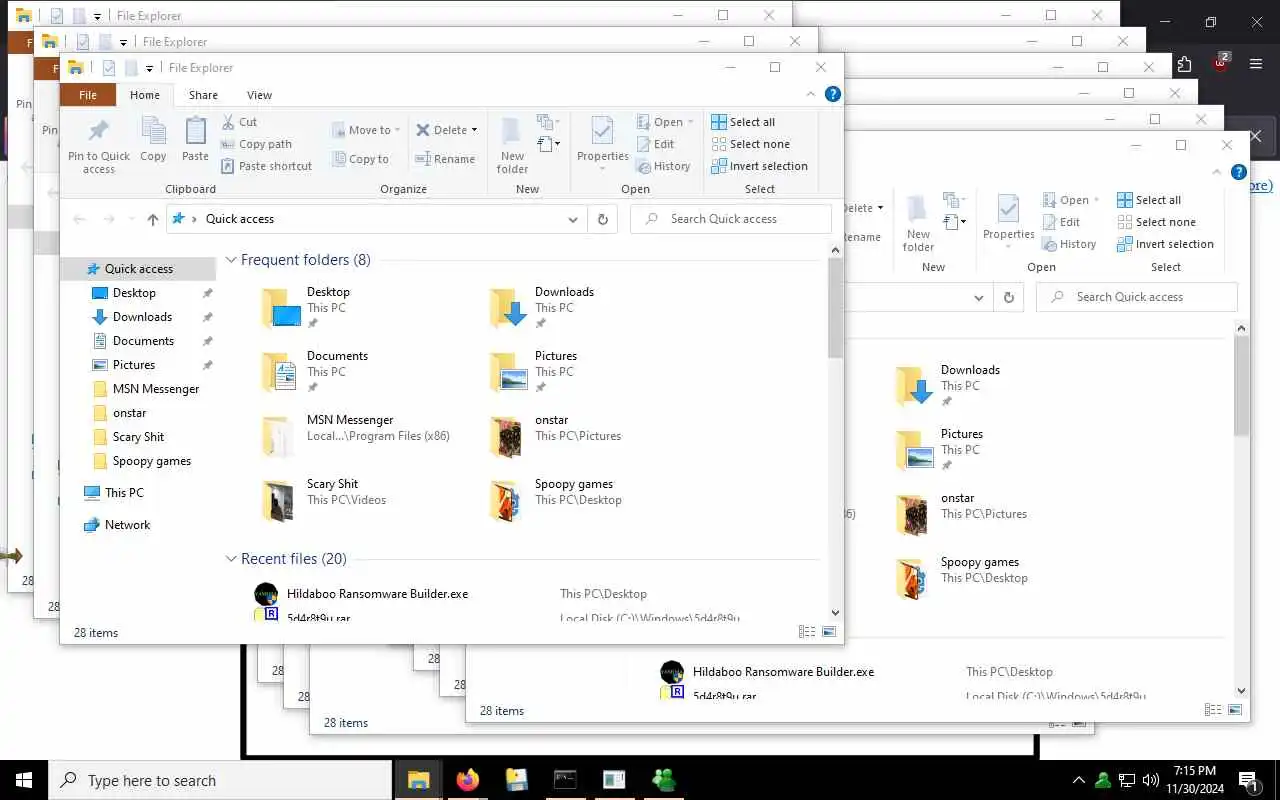Click New folder in front window ribbon
The image size is (1280, 800).
512,146
